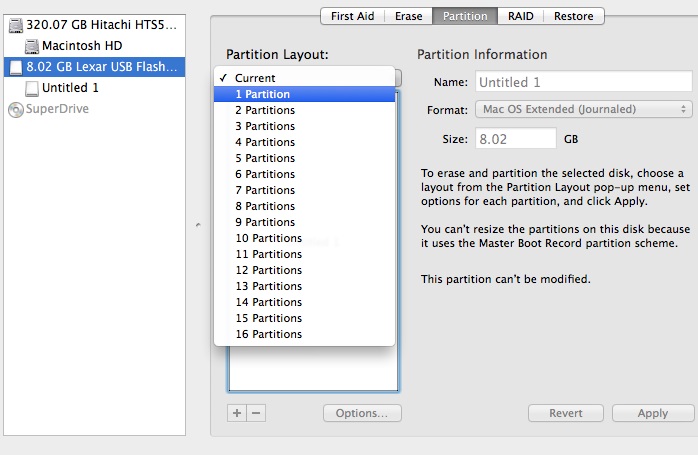Switch to the First Aid tab
Image resolution: width=698 pixels, height=455 pixels.
[353, 16]
